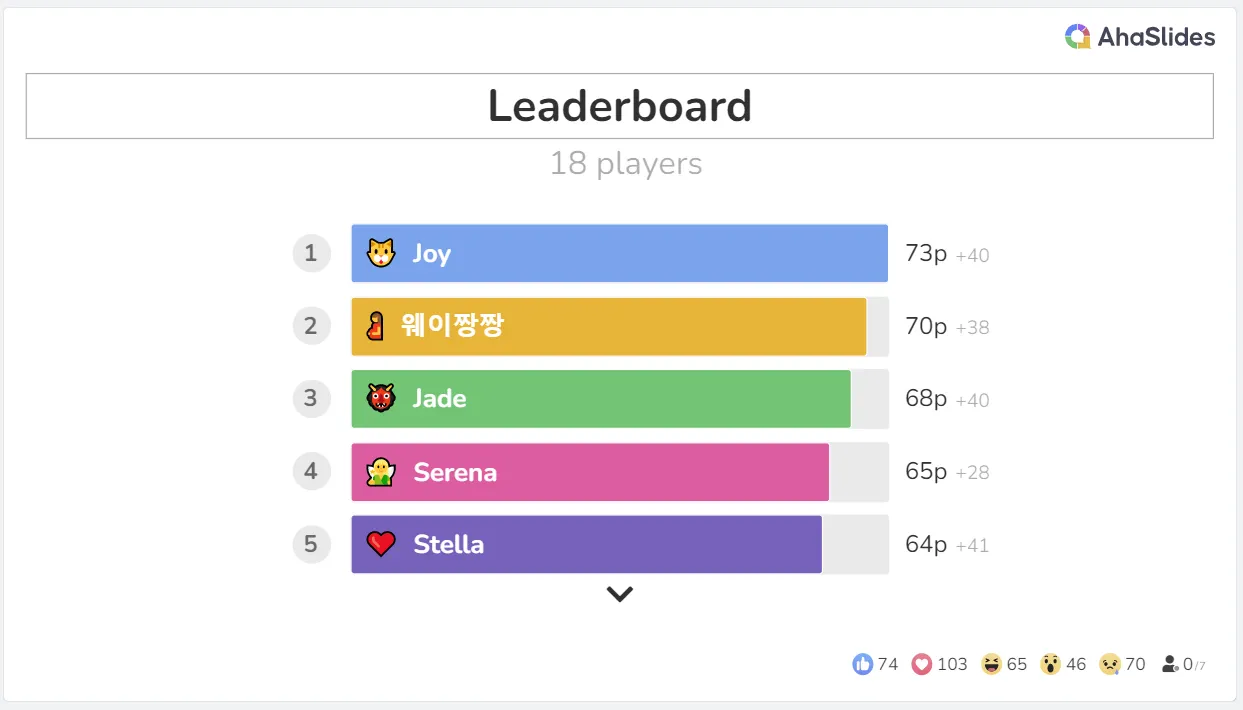Click the 18 players subtitle text
Viewport: 1243px width, 710px height.
tap(625, 164)
